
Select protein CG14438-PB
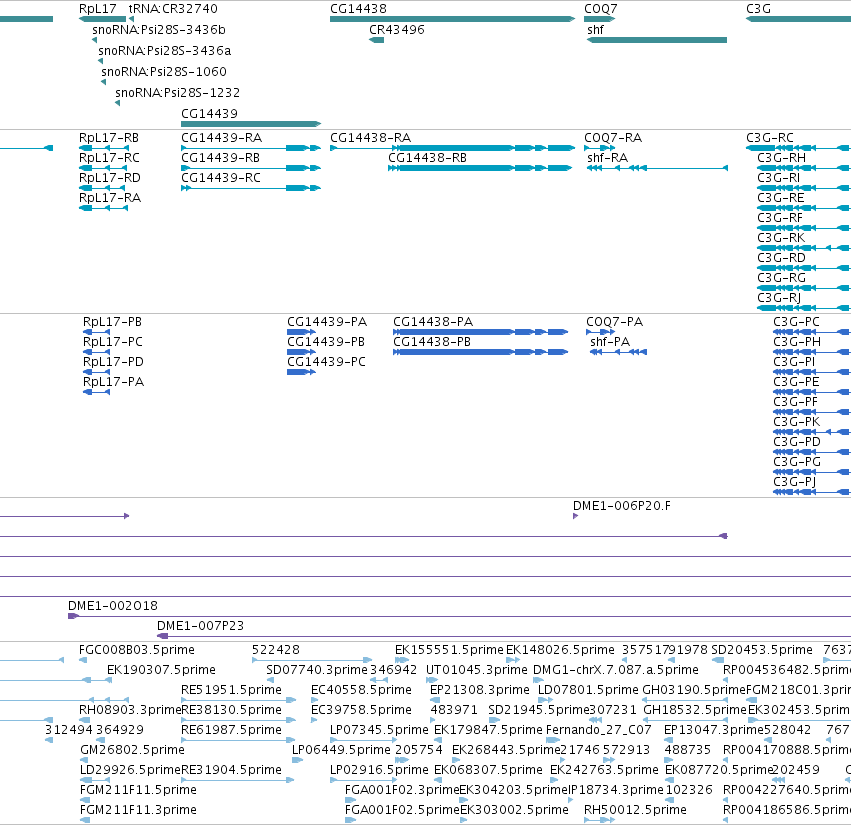[x=480, y=352]
